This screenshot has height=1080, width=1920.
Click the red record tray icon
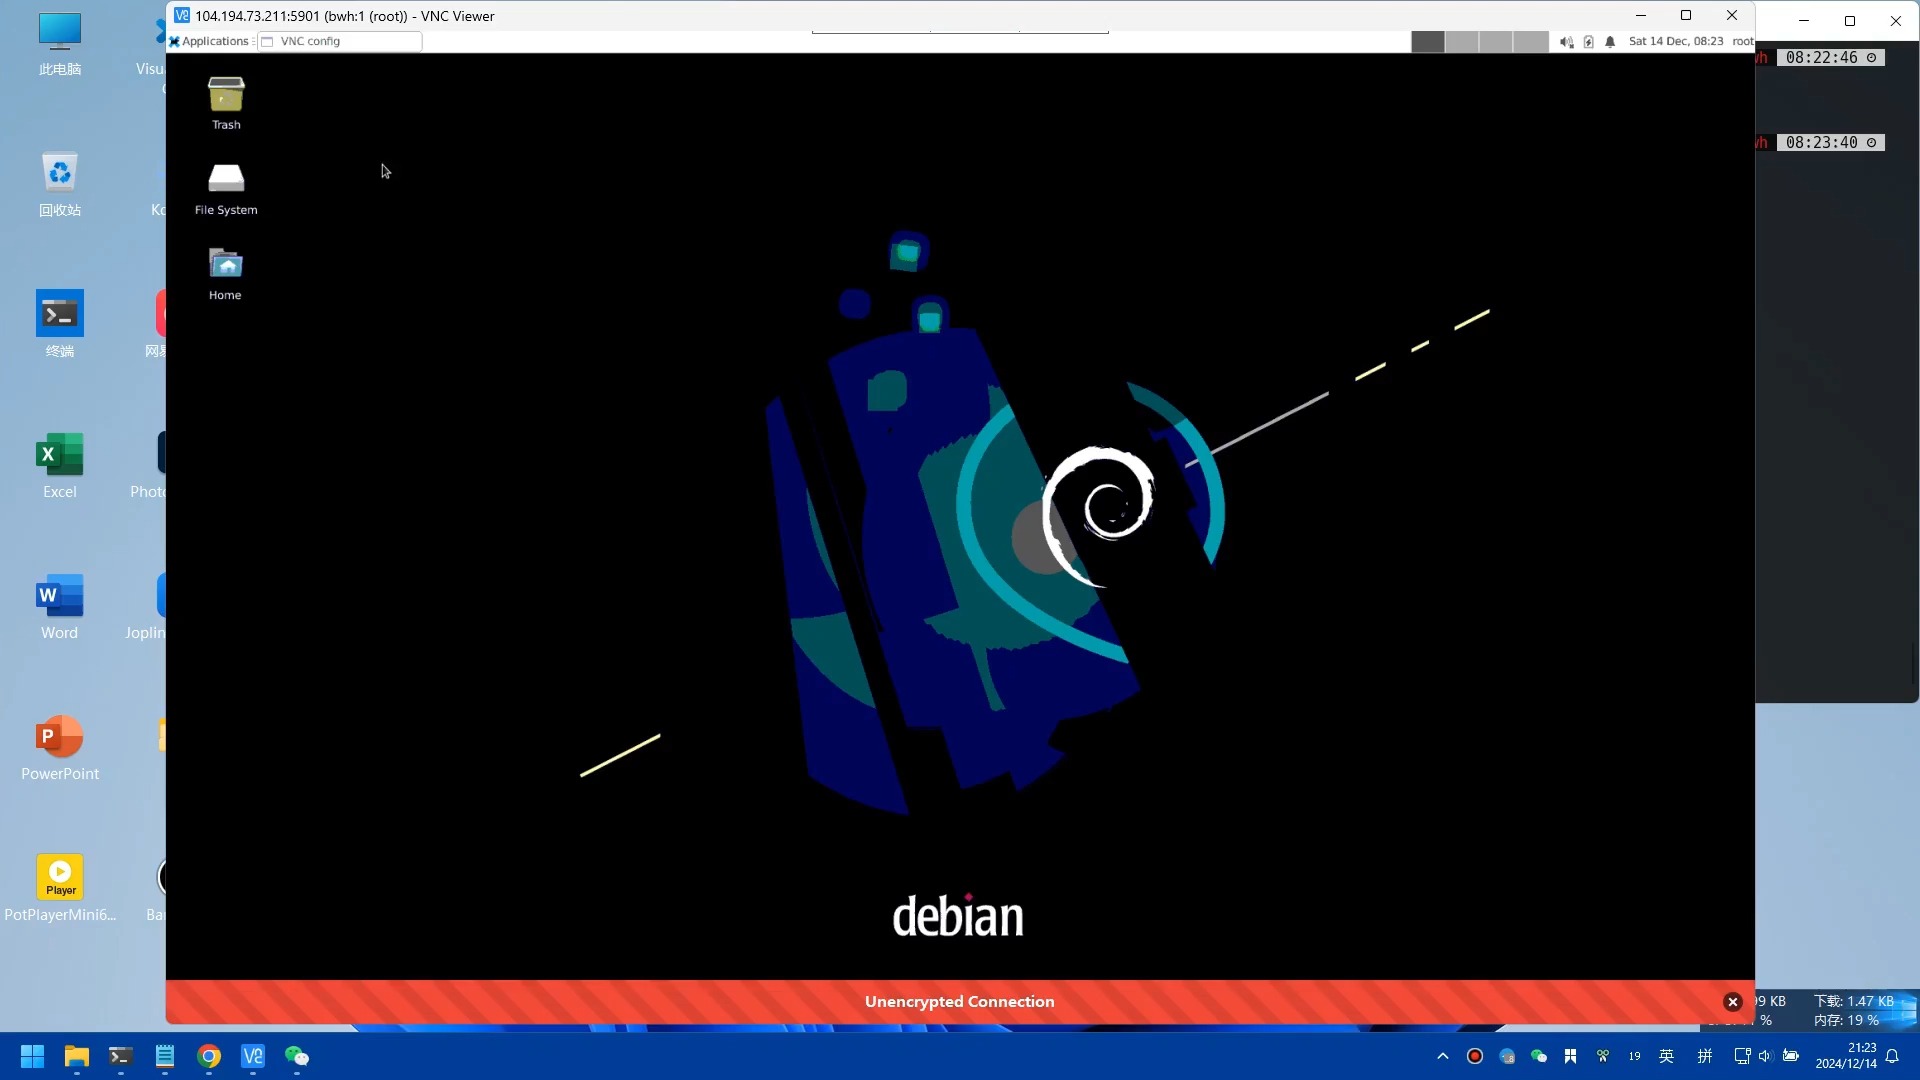tap(1475, 1056)
